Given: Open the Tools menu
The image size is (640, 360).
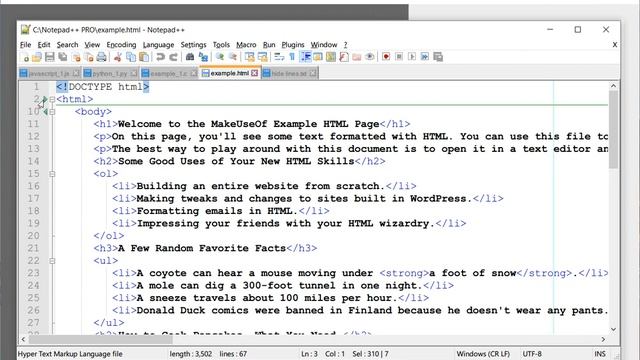Looking at the screenshot, I should (x=221, y=45).
